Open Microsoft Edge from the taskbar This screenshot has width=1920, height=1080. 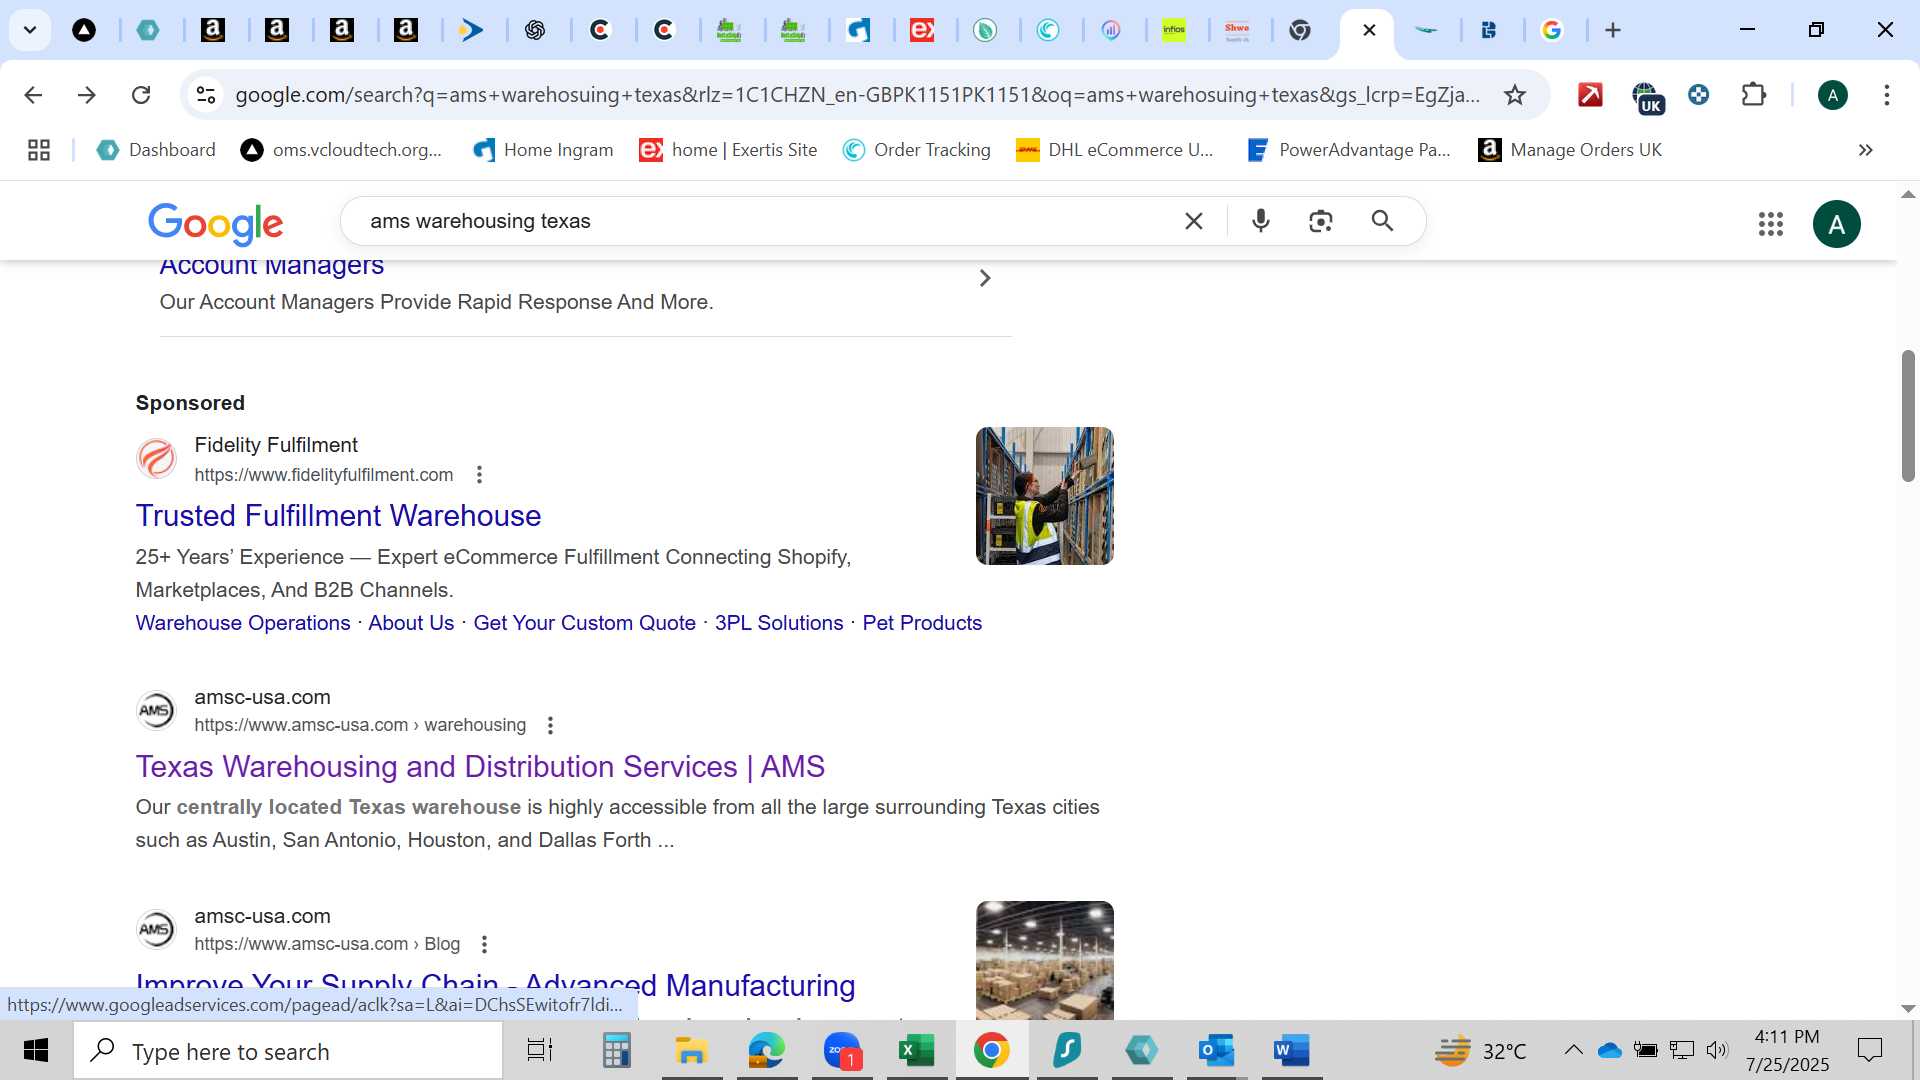tap(767, 1051)
